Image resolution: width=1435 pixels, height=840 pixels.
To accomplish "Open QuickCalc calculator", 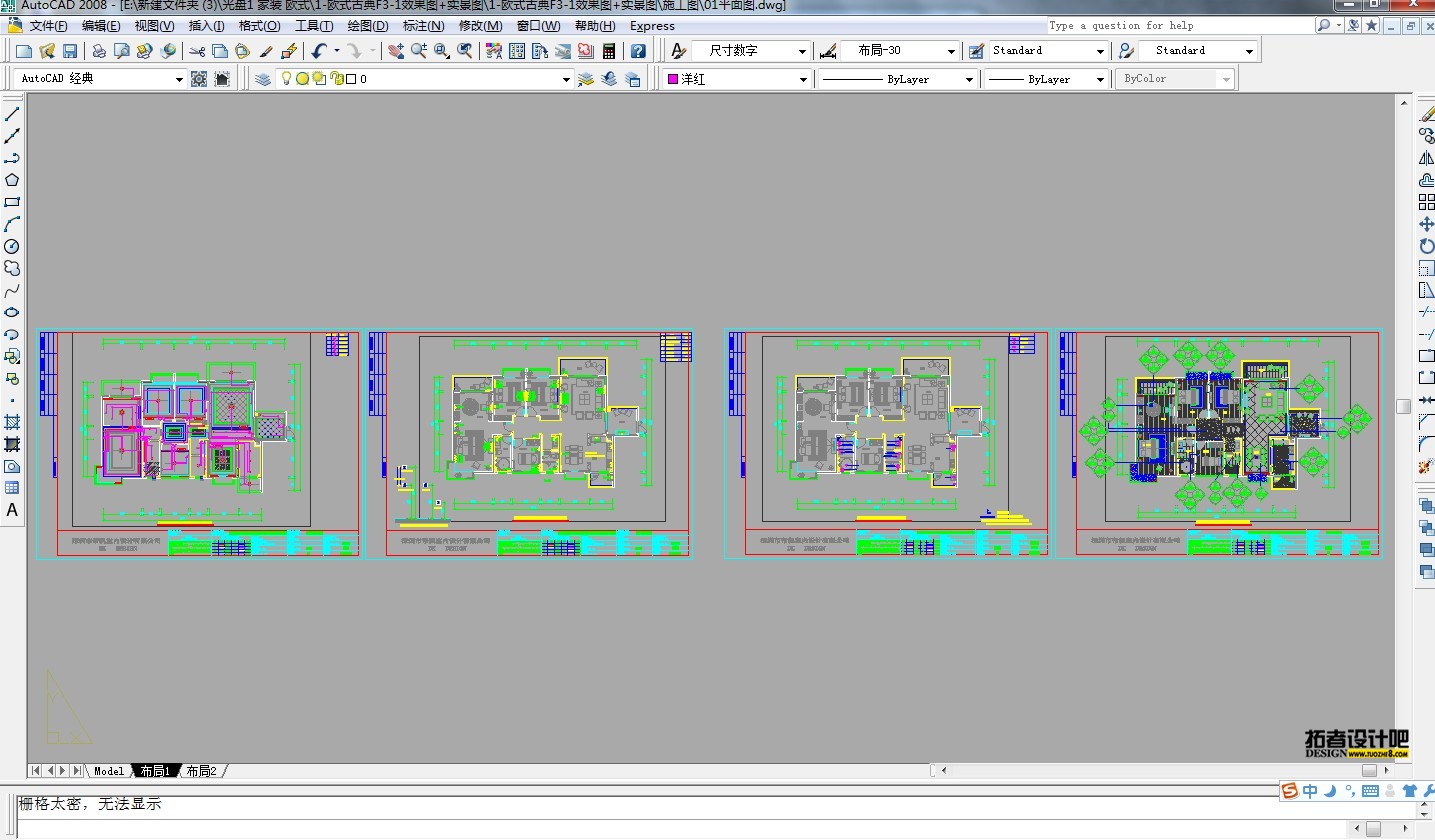I will click(x=608, y=50).
